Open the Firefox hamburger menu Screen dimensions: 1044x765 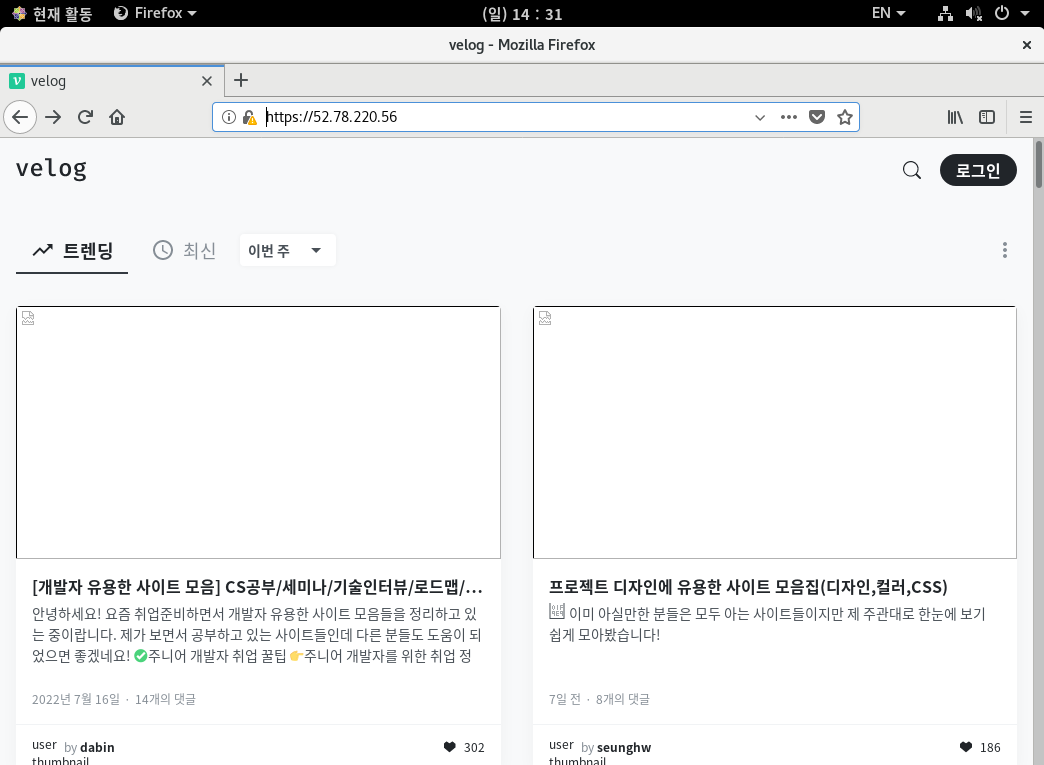pos(1025,117)
